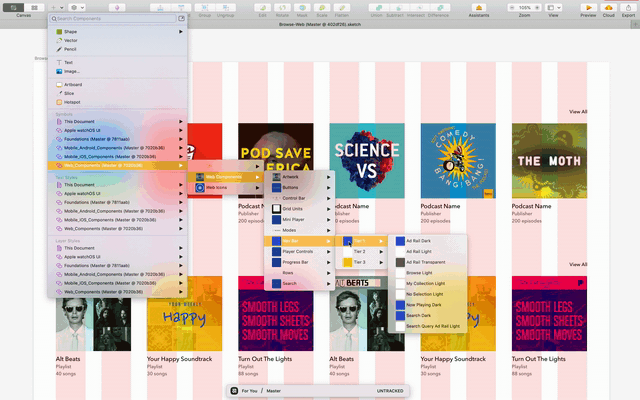Choose Slice from the insert menu
This screenshot has width=640, height=400.
[118, 93]
